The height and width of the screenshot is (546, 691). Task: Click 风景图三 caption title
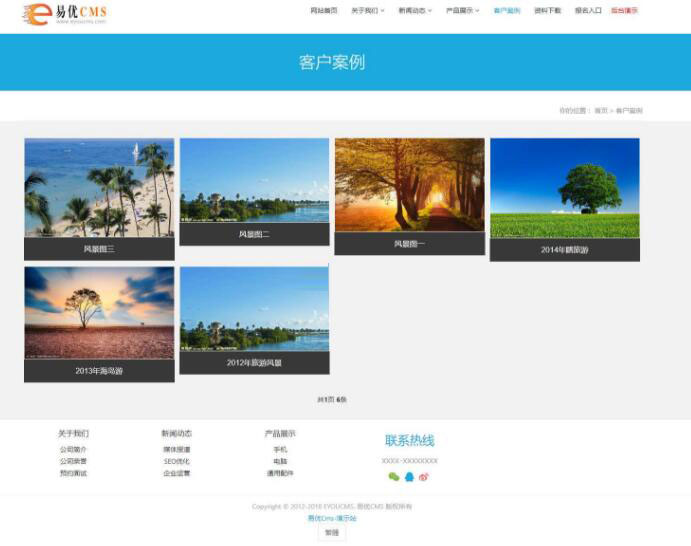[99, 249]
